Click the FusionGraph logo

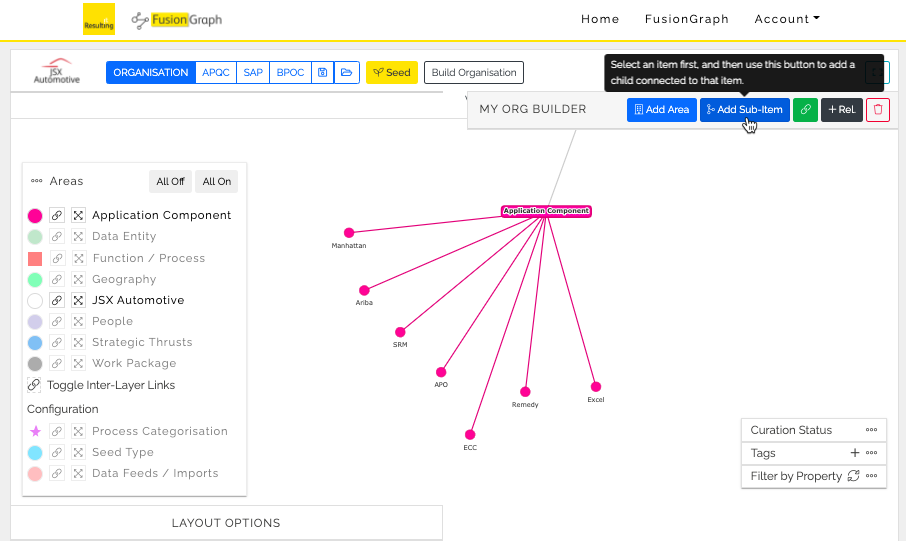click(177, 20)
